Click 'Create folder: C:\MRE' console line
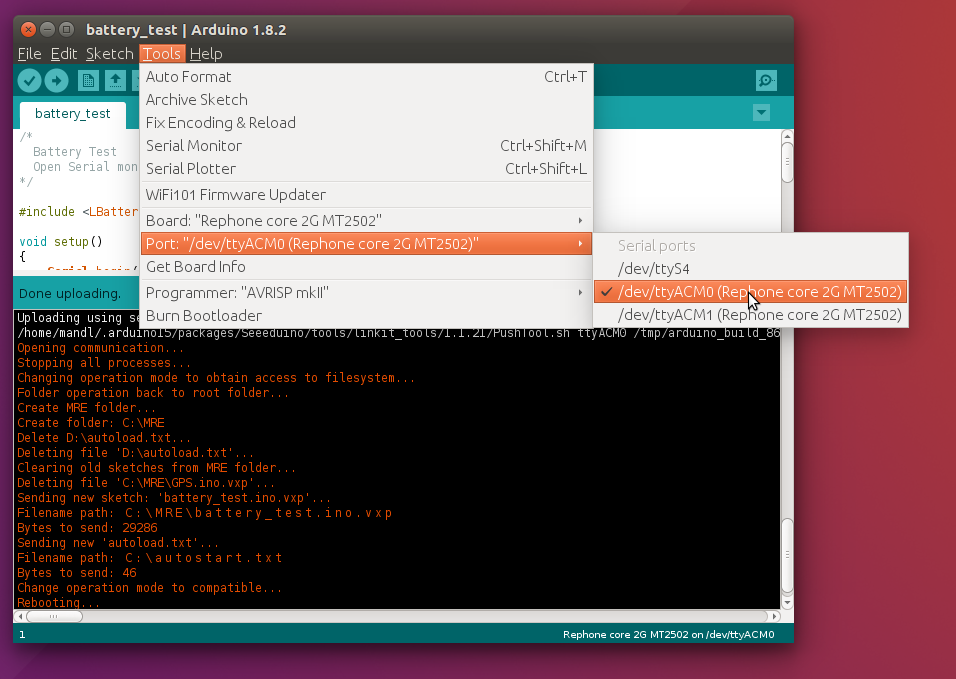956x679 pixels. tap(91, 423)
